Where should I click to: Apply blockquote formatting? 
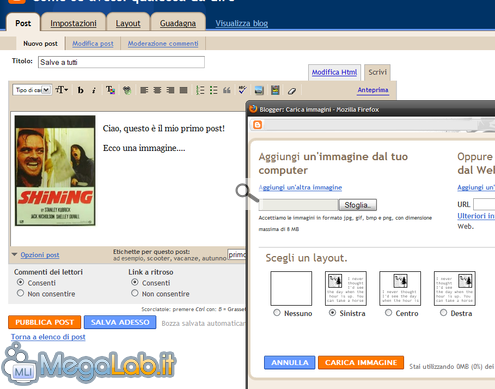pos(227,90)
